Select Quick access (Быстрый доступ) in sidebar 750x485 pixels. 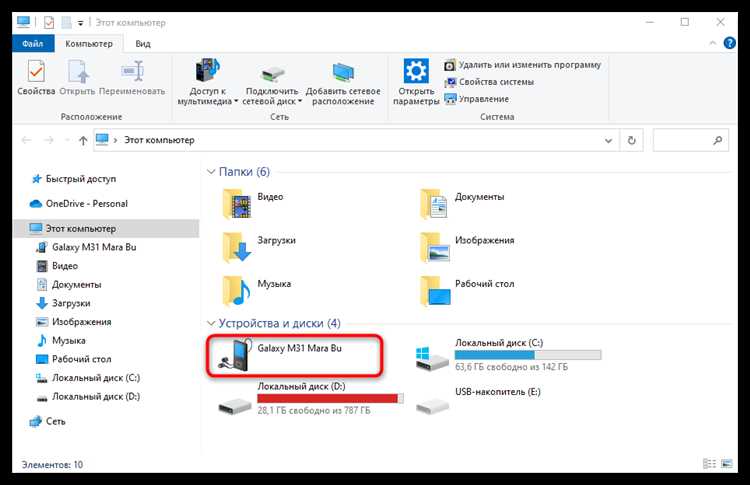(80, 178)
